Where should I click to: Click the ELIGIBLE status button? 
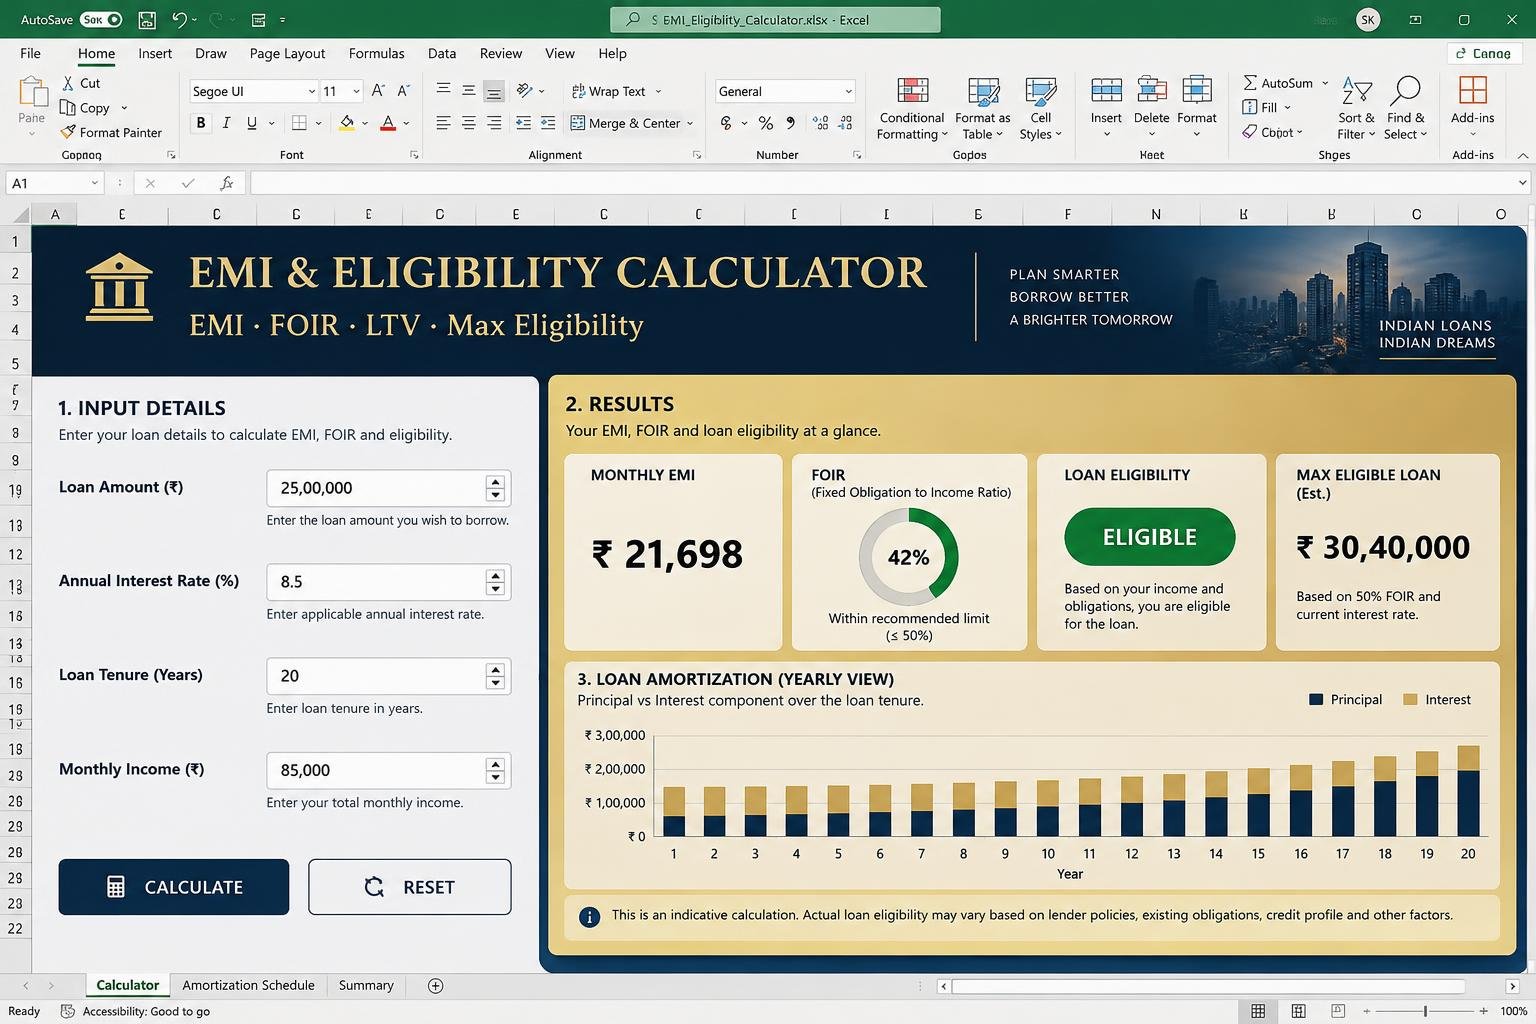(1150, 537)
